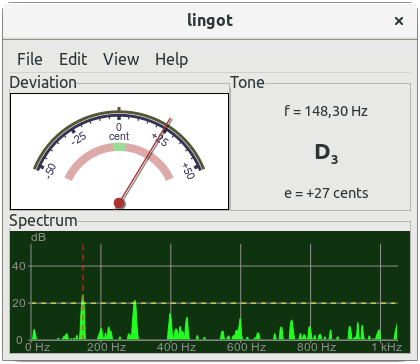Open the Edit menu
The height and width of the screenshot is (364, 420).
coord(73,59)
